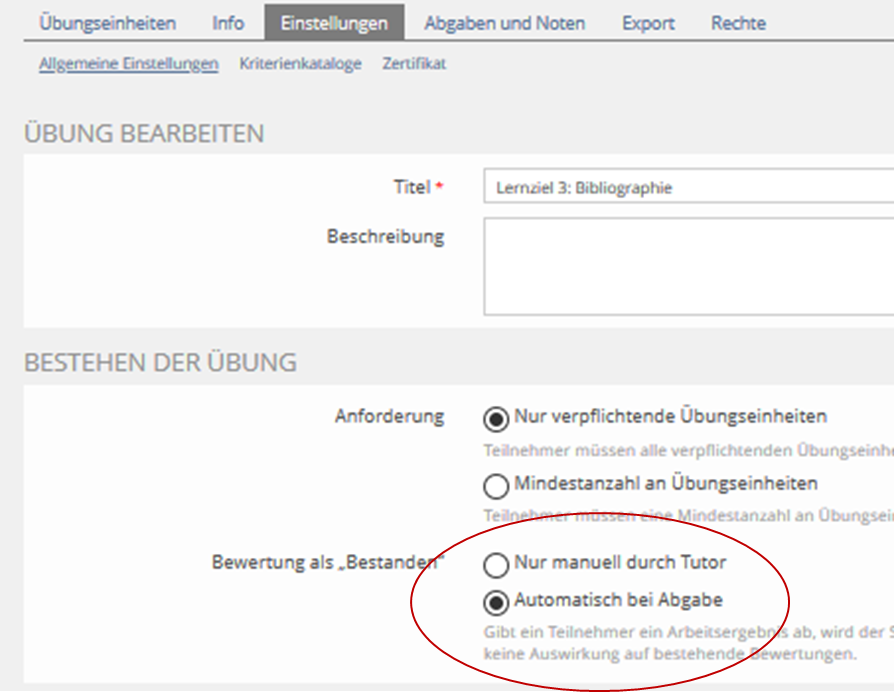Select the Nur verpflichtende Übungseinheiten radio button
The width and height of the screenshot is (894, 692).
[495, 418]
